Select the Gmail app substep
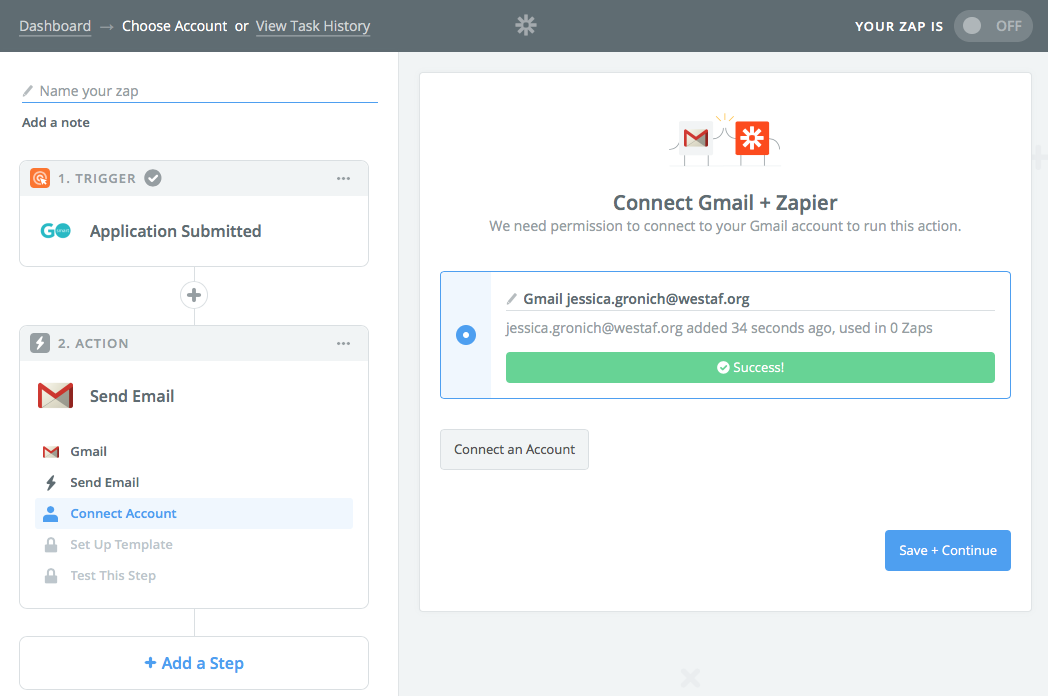 [x=194, y=451]
